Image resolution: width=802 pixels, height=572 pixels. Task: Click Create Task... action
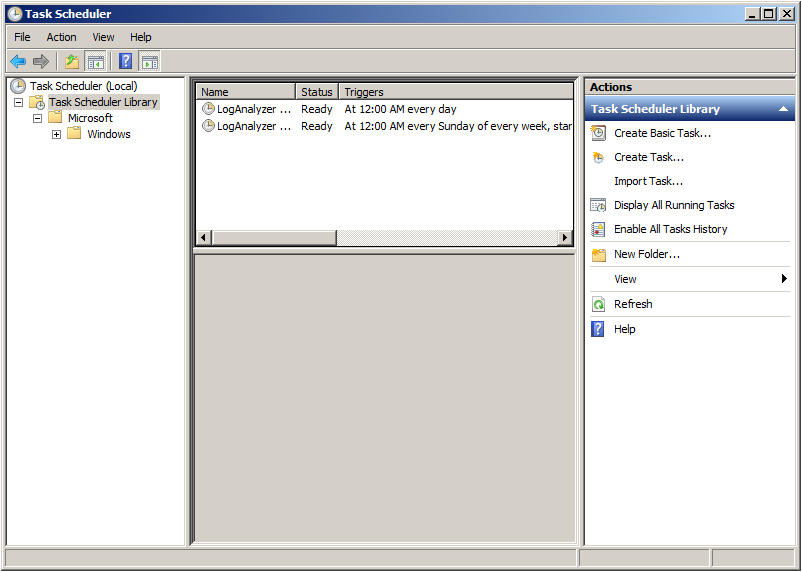click(x=649, y=157)
